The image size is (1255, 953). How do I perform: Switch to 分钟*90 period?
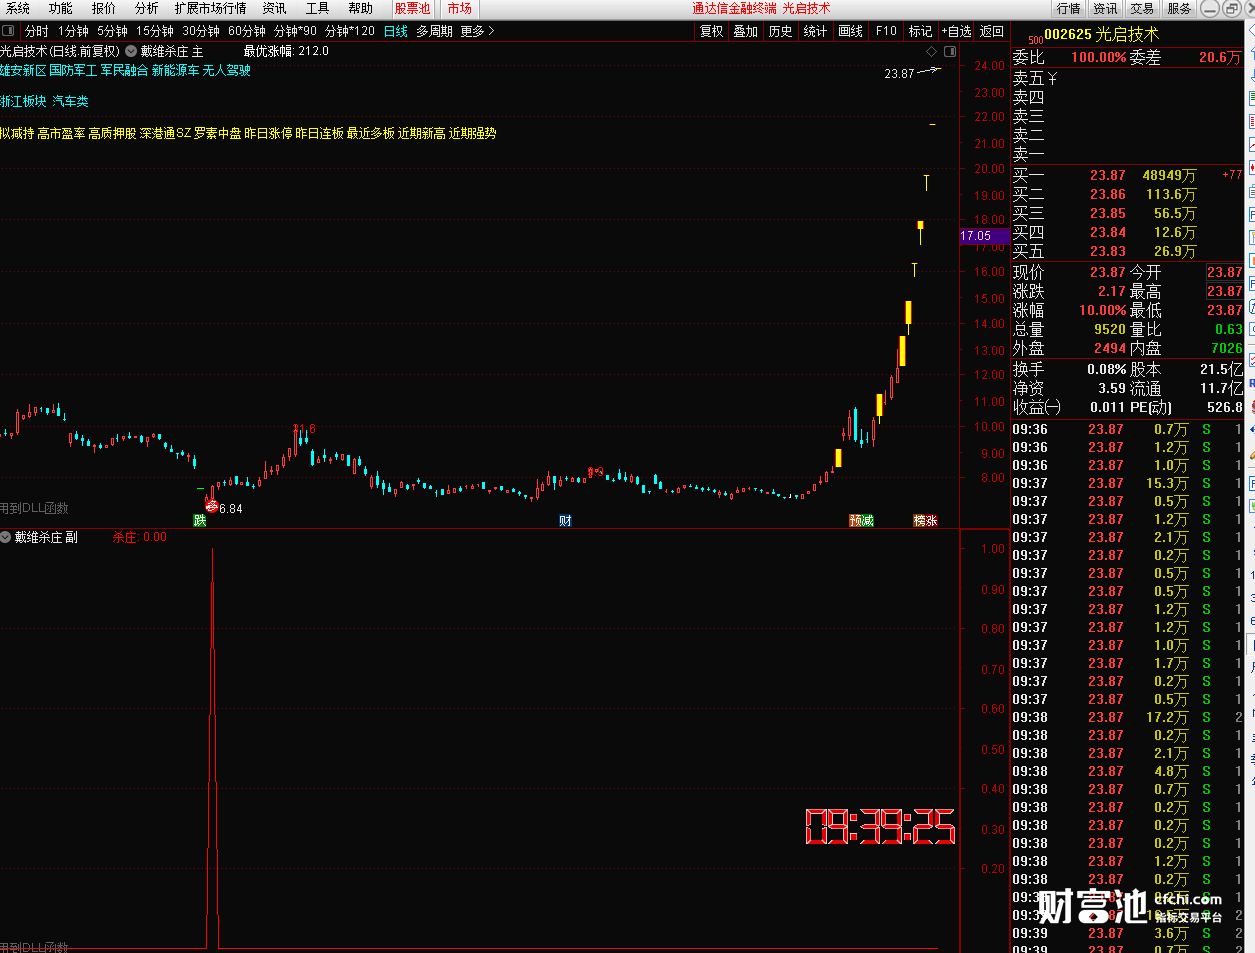[x=295, y=31]
